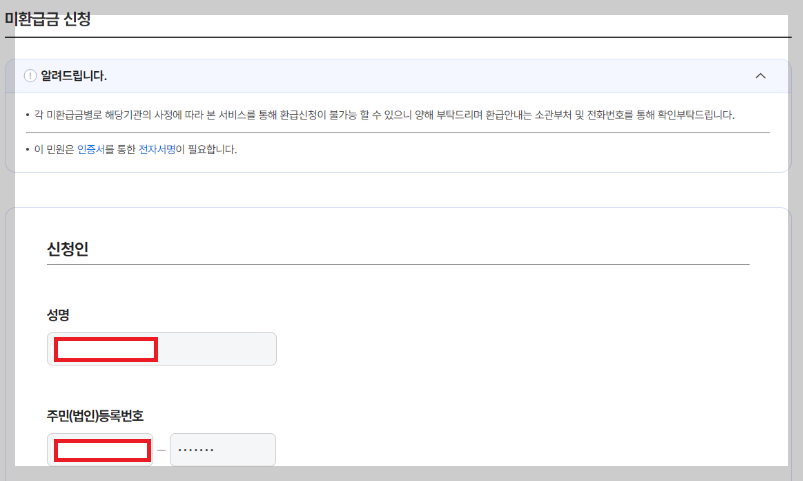
Task: Open the 전자서명 link
Action: (x=157, y=149)
